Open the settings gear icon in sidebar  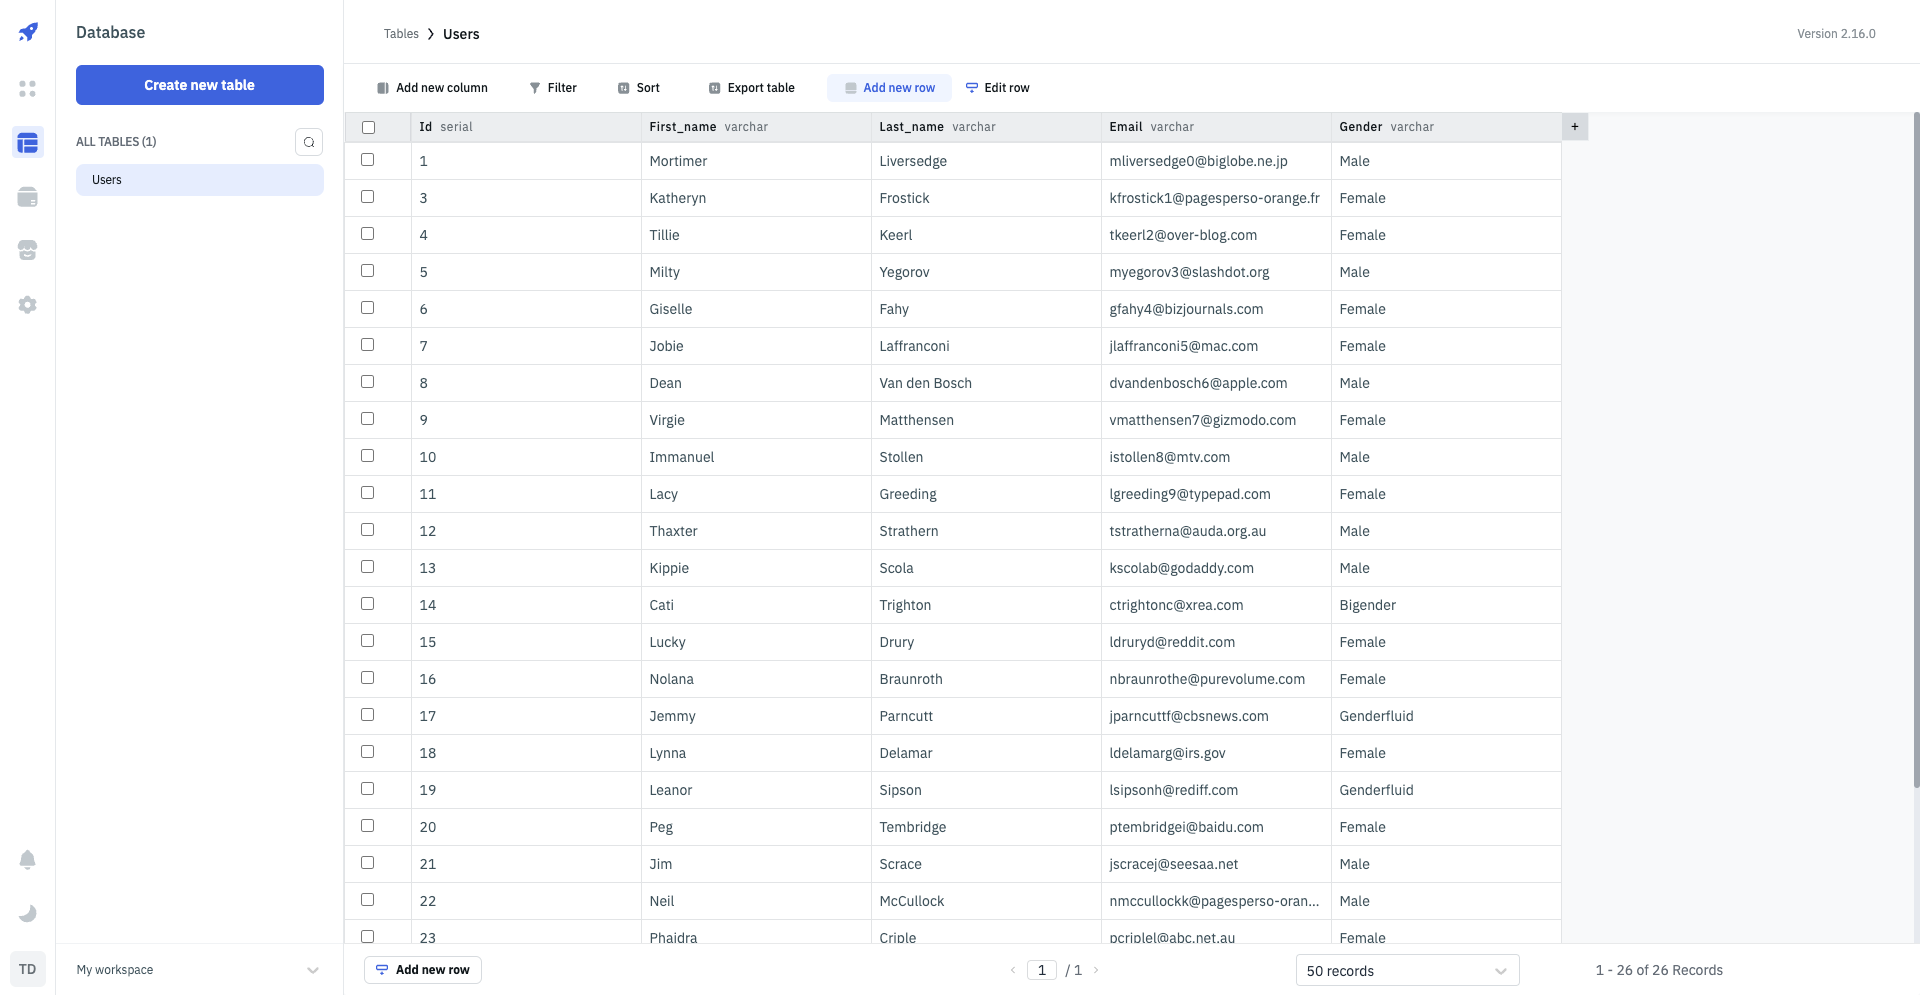click(x=28, y=305)
